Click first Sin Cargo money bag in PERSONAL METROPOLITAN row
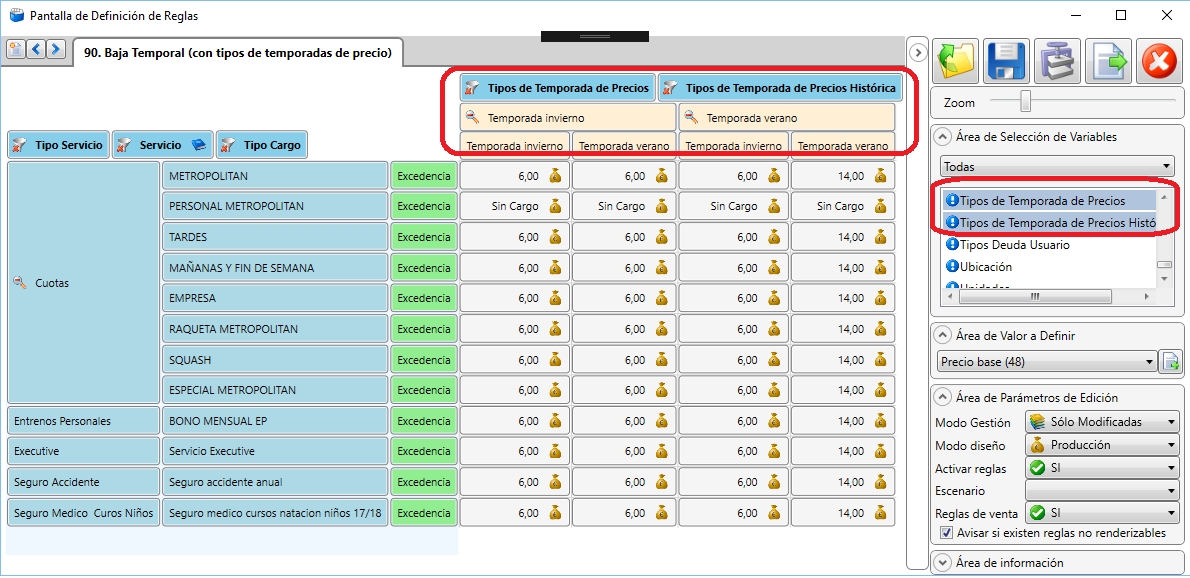 tap(556, 206)
